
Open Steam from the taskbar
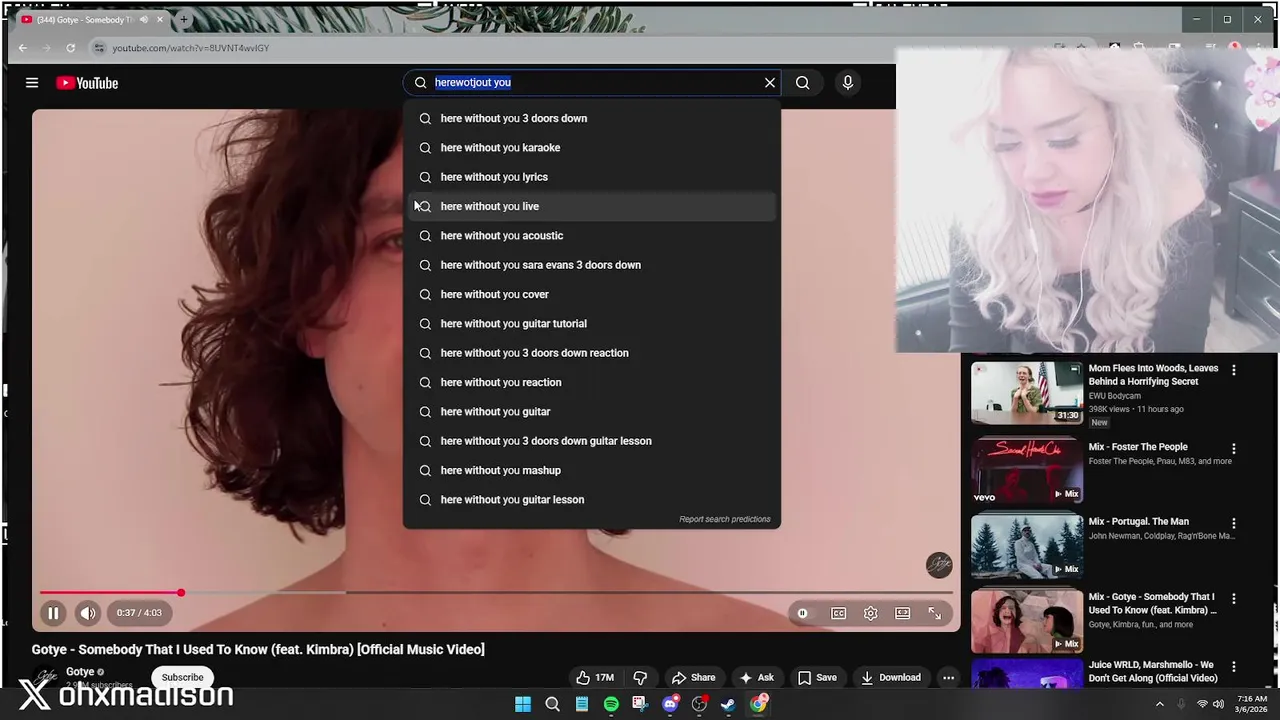728,704
